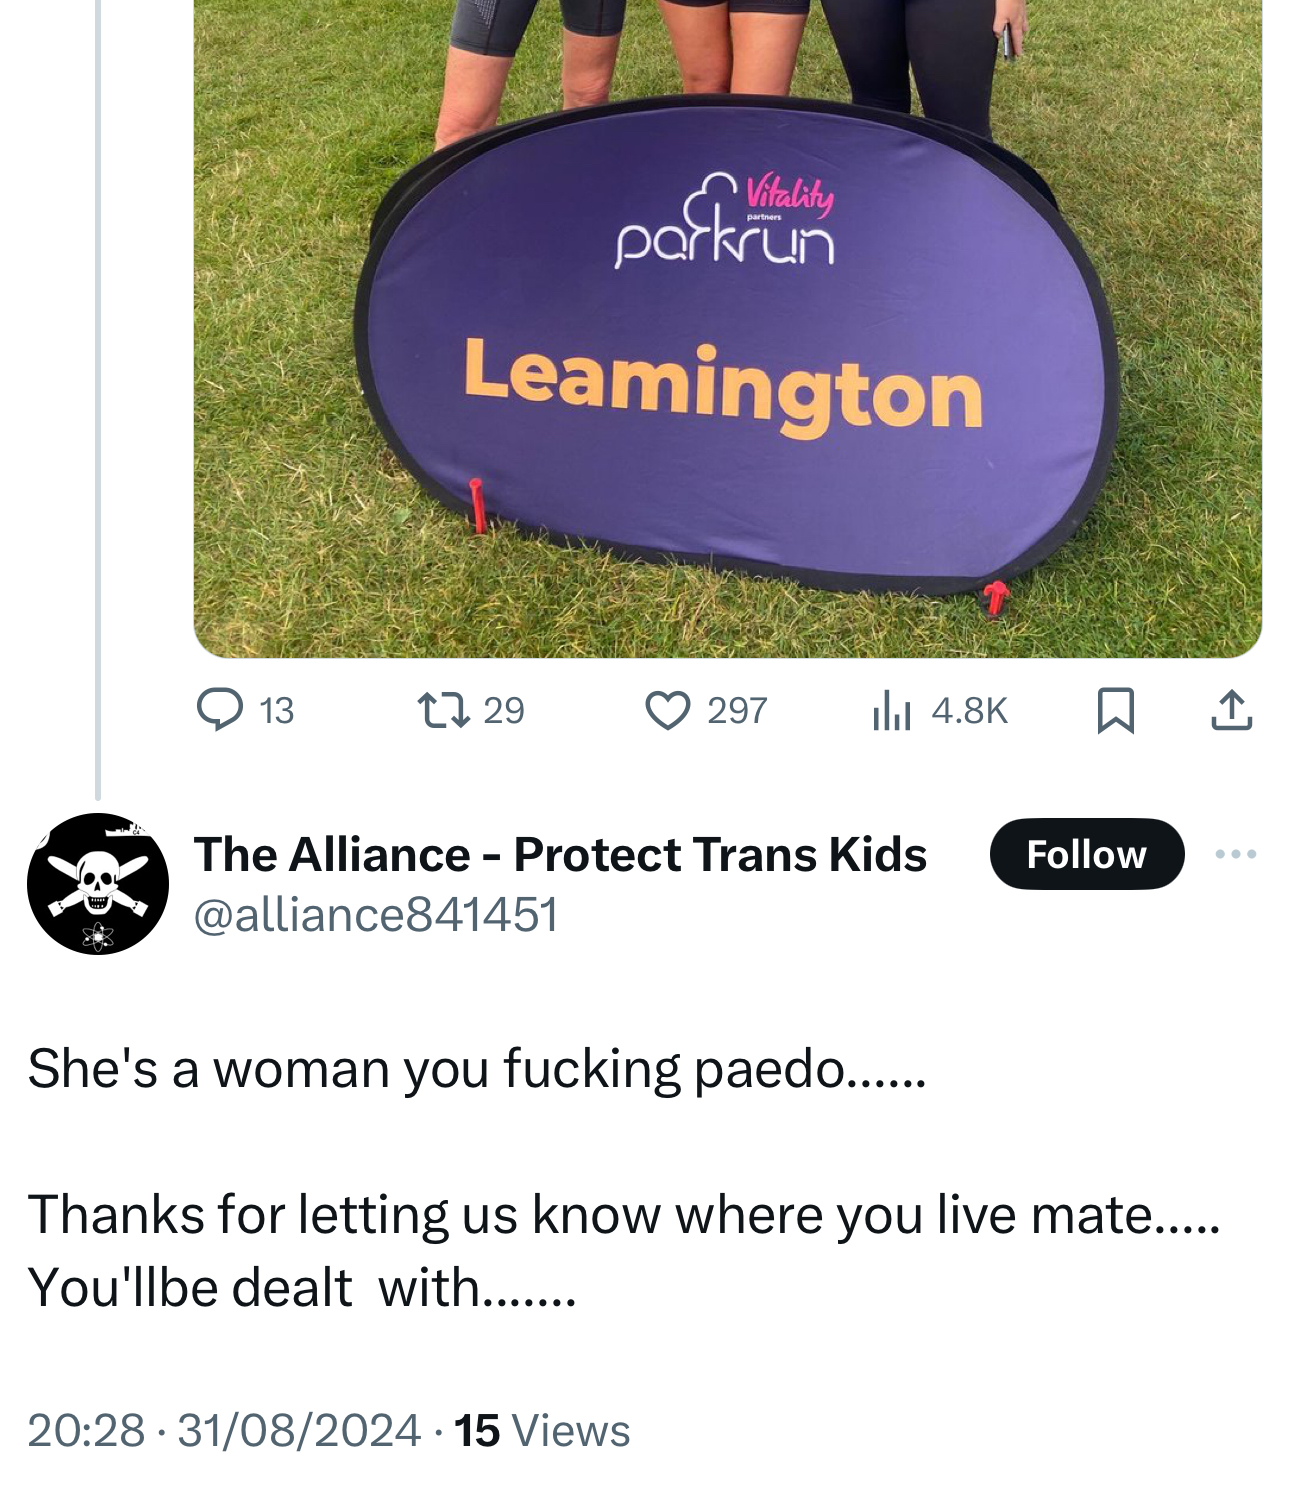
Task: Click the 4.8K views count
Action: 968,710
